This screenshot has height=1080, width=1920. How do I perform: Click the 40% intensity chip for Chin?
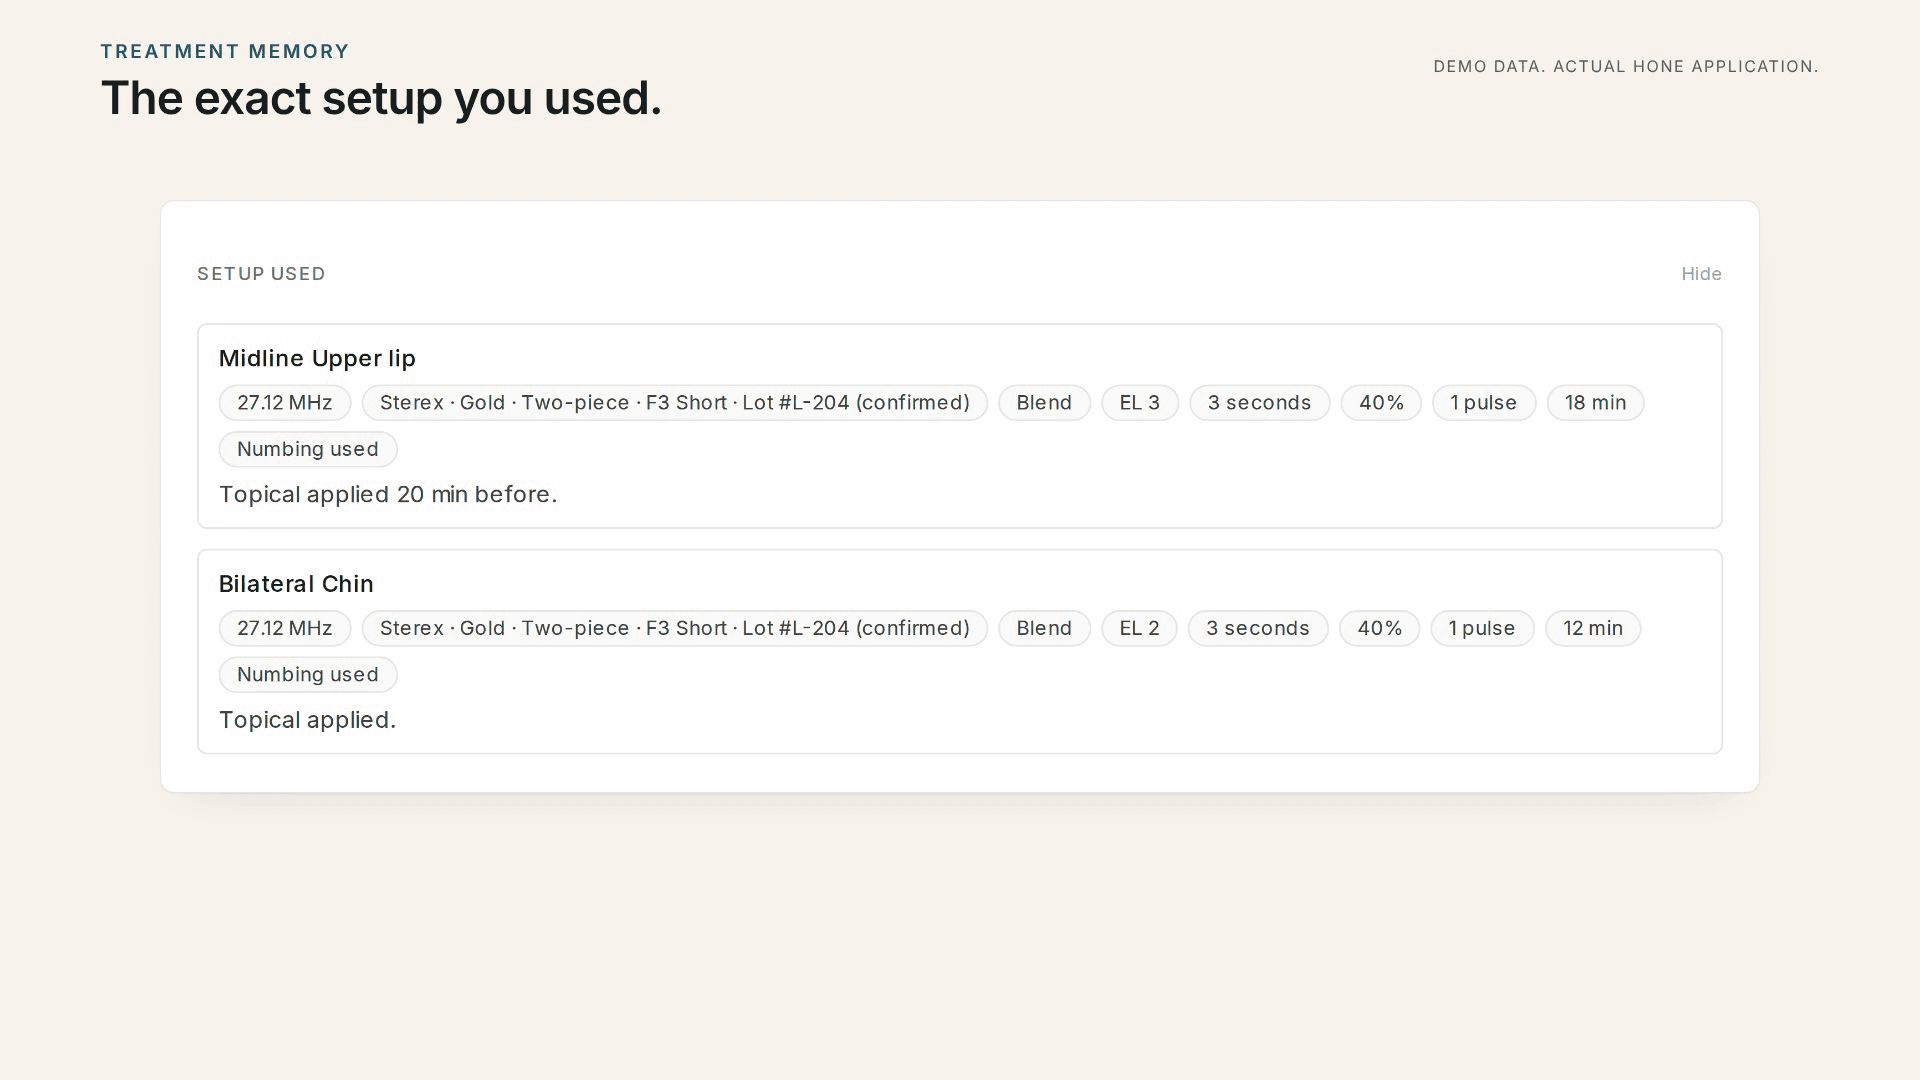[x=1380, y=629]
